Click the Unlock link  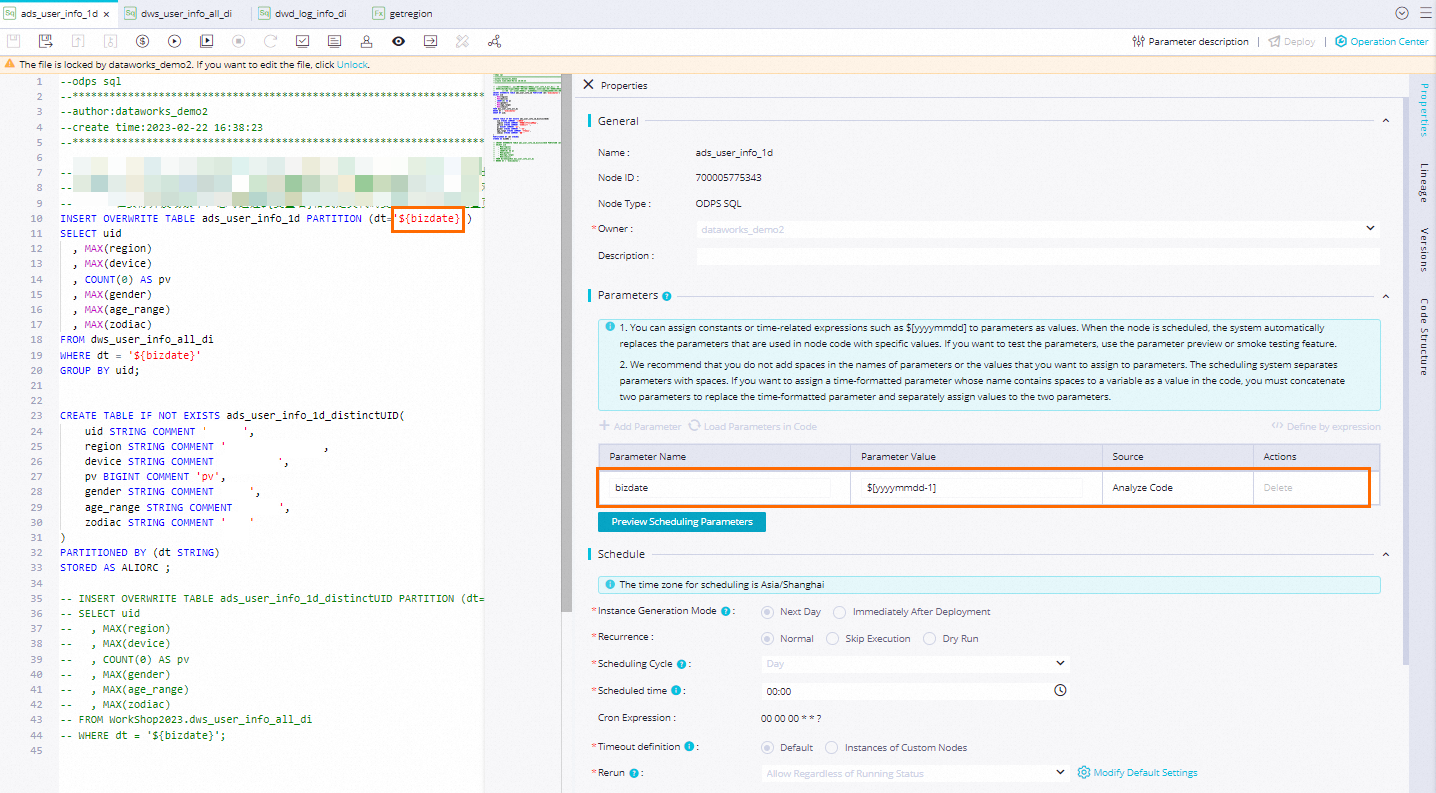(x=352, y=64)
